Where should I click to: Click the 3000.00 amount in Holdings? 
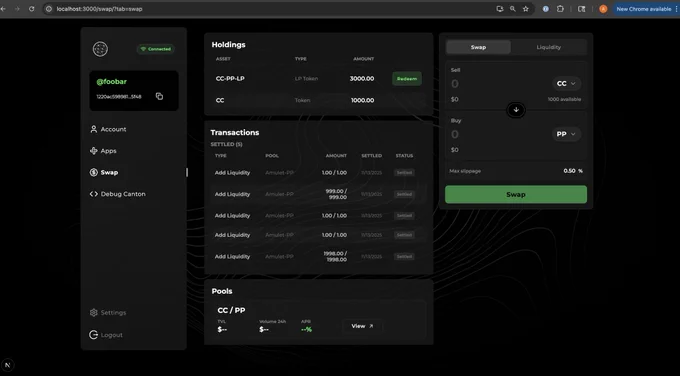362,78
